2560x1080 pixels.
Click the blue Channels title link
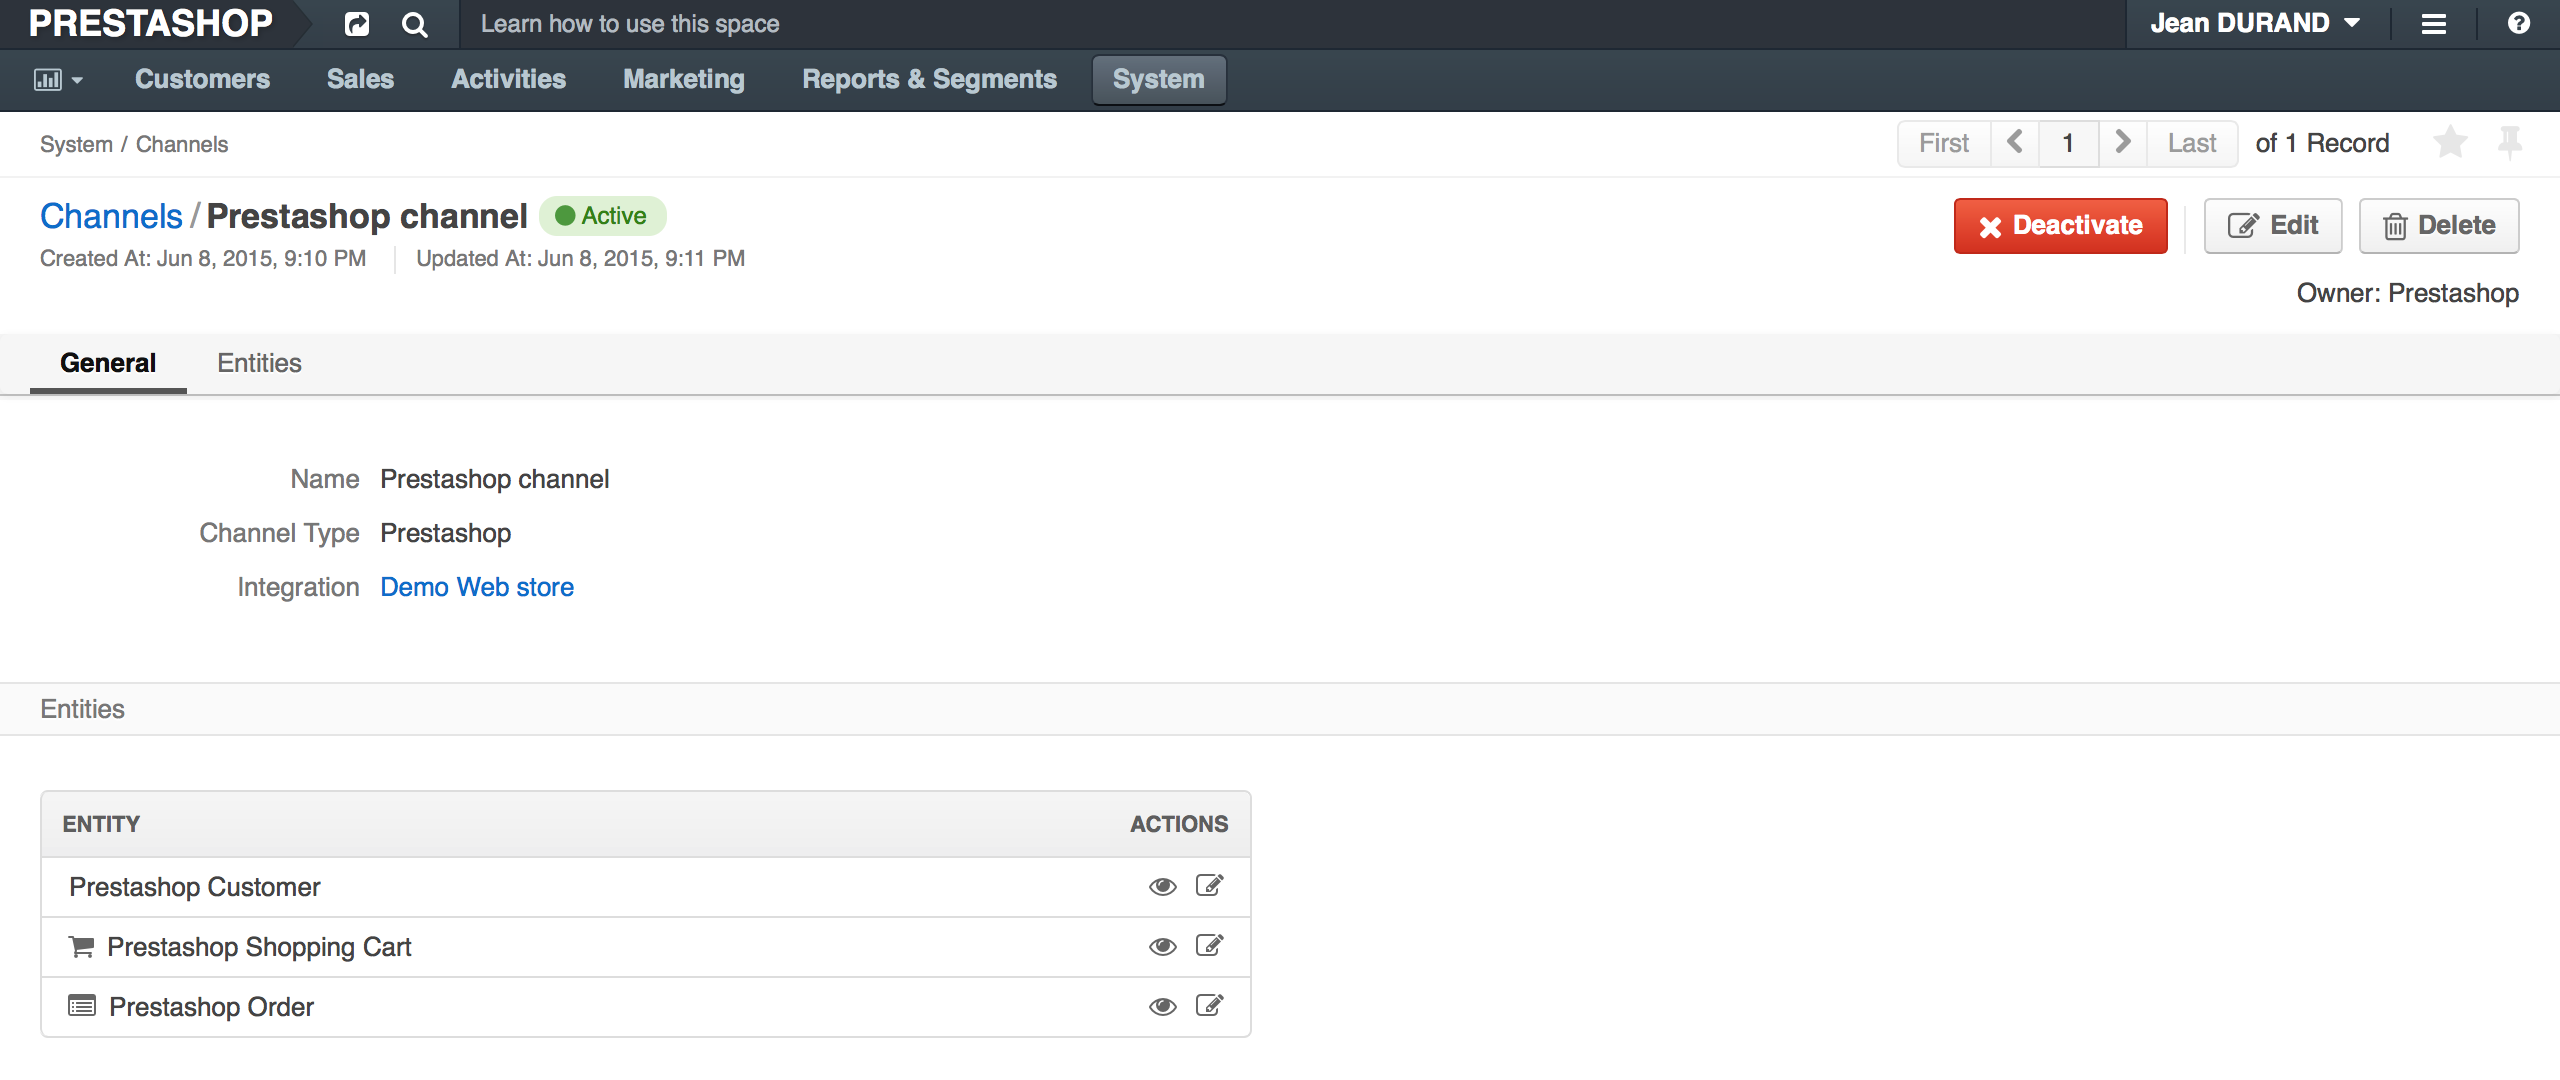[111, 216]
